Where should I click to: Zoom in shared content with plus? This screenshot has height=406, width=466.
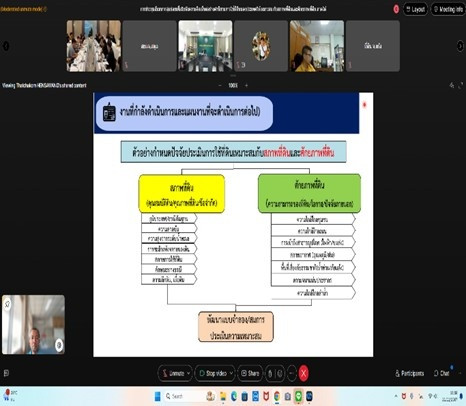point(246,85)
